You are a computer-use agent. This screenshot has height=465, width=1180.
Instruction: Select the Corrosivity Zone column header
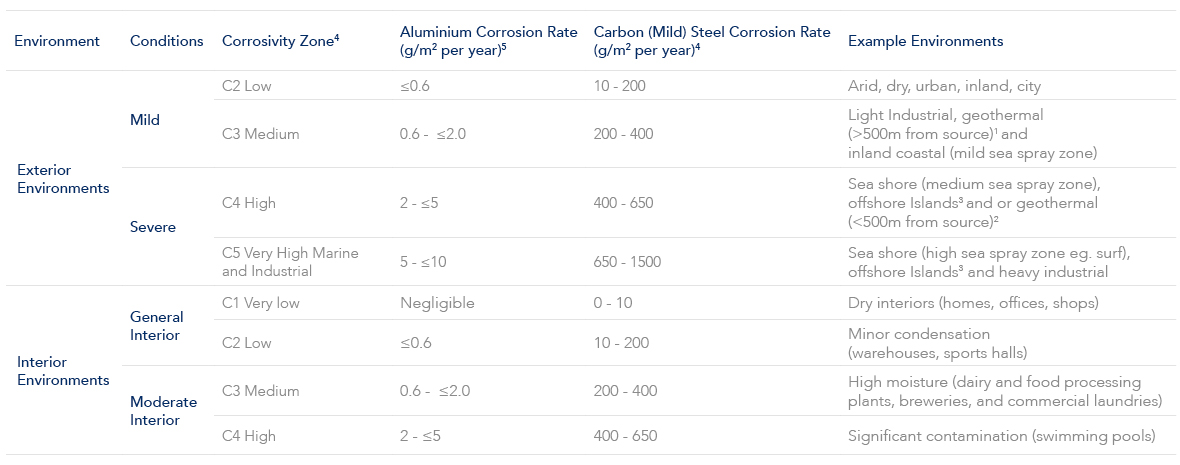[x=282, y=41]
